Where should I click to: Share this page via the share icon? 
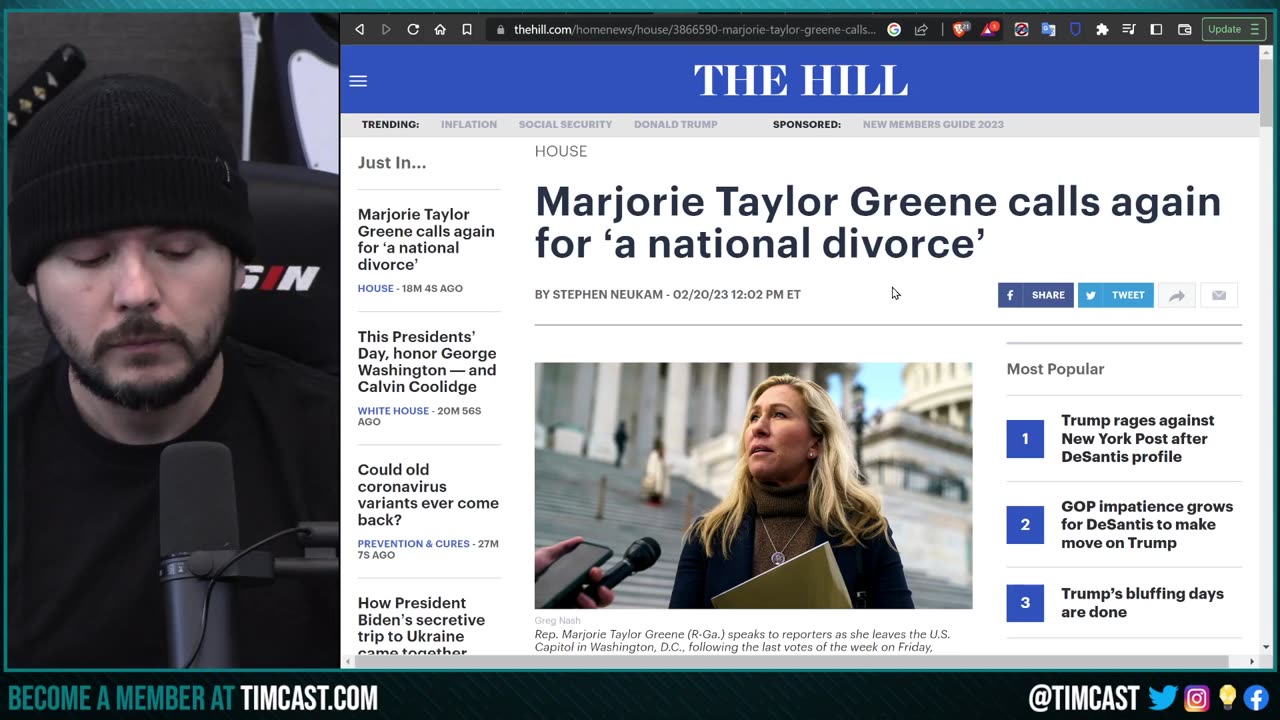coord(920,30)
